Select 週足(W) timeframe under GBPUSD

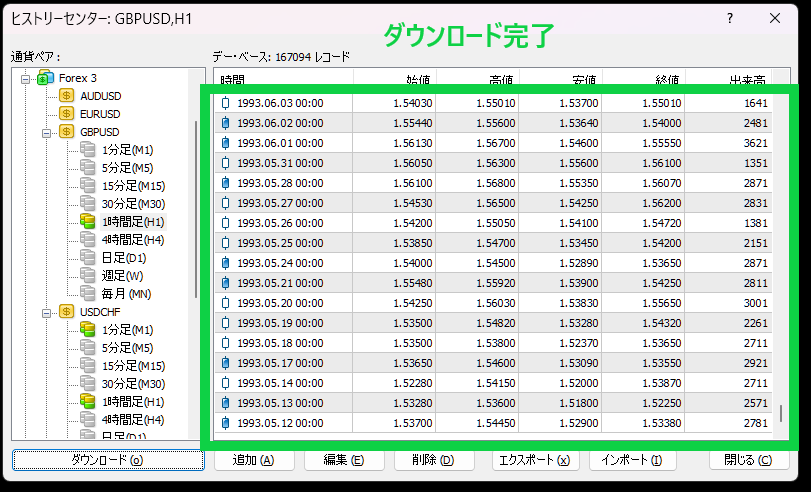coord(122,275)
